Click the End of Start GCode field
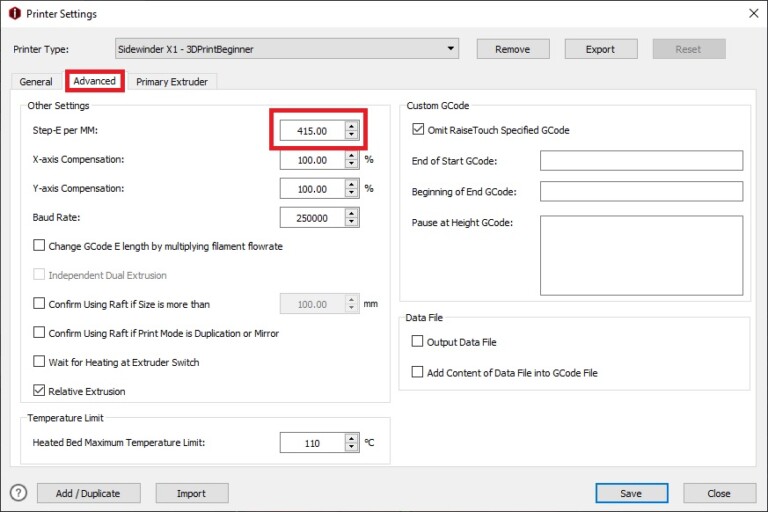This screenshot has width=768, height=512. [x=642, y=161]
